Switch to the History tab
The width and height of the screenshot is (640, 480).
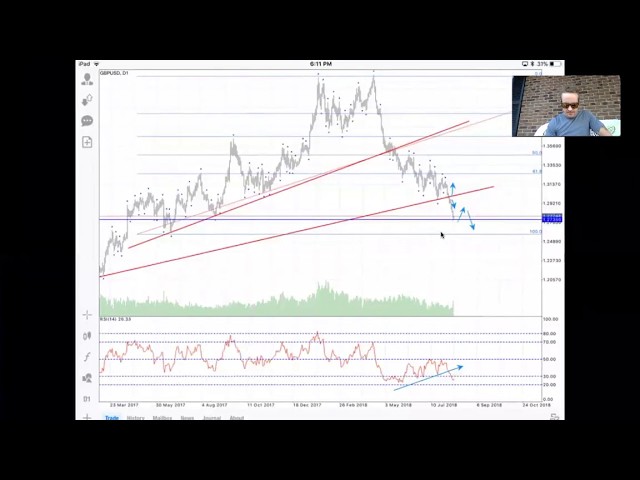pyautogui.click(x=135, y=417)
